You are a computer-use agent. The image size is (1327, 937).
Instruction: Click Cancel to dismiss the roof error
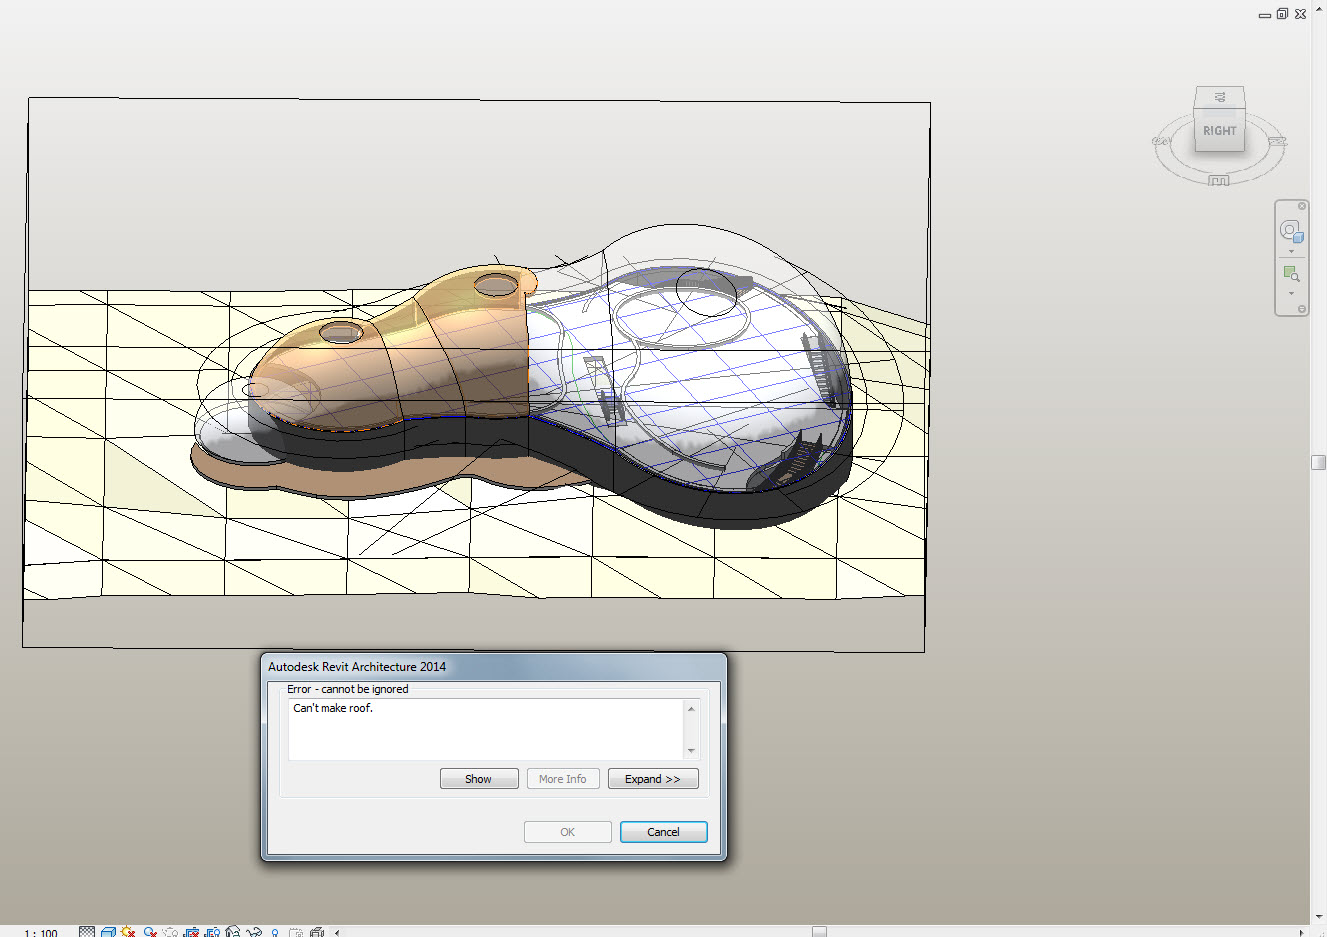pyautogui.click(x=663, y=832)
